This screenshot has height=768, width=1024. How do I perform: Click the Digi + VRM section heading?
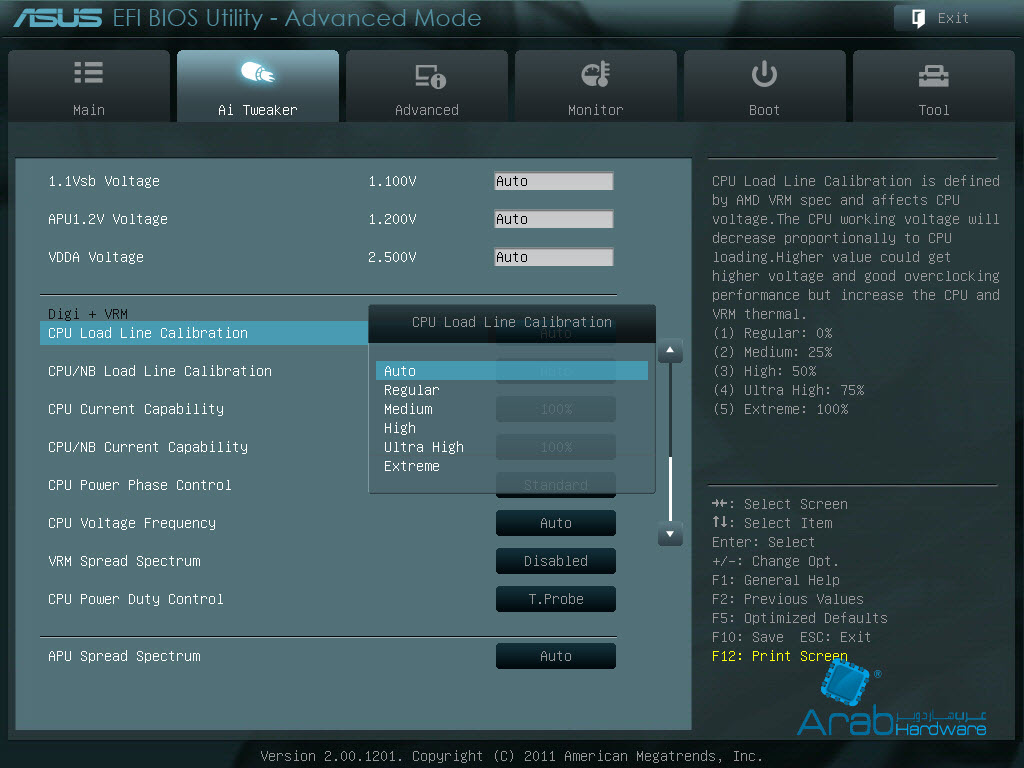coord(88,313)
